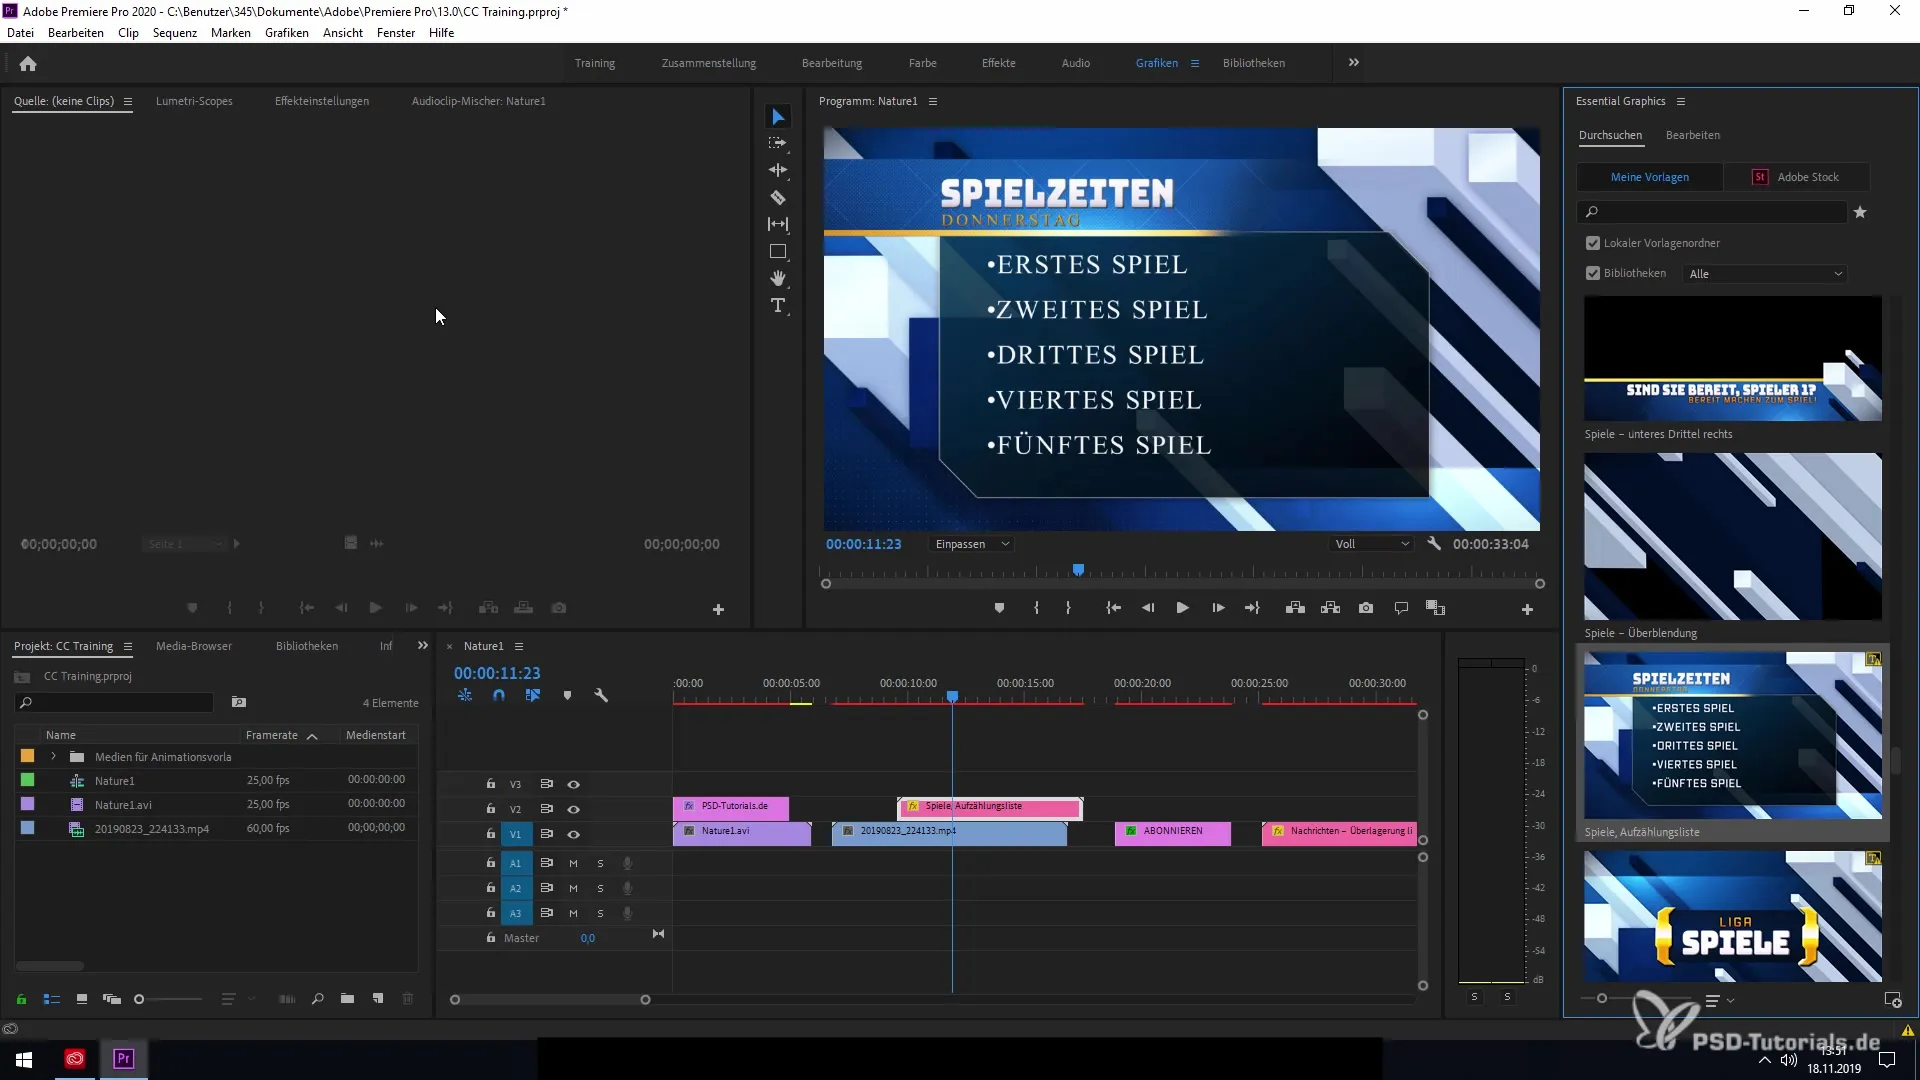The height and width of the screenshot is (1080, 1920).
Task: Select Meine Vorlagen button
Action: coord(1650,177)
